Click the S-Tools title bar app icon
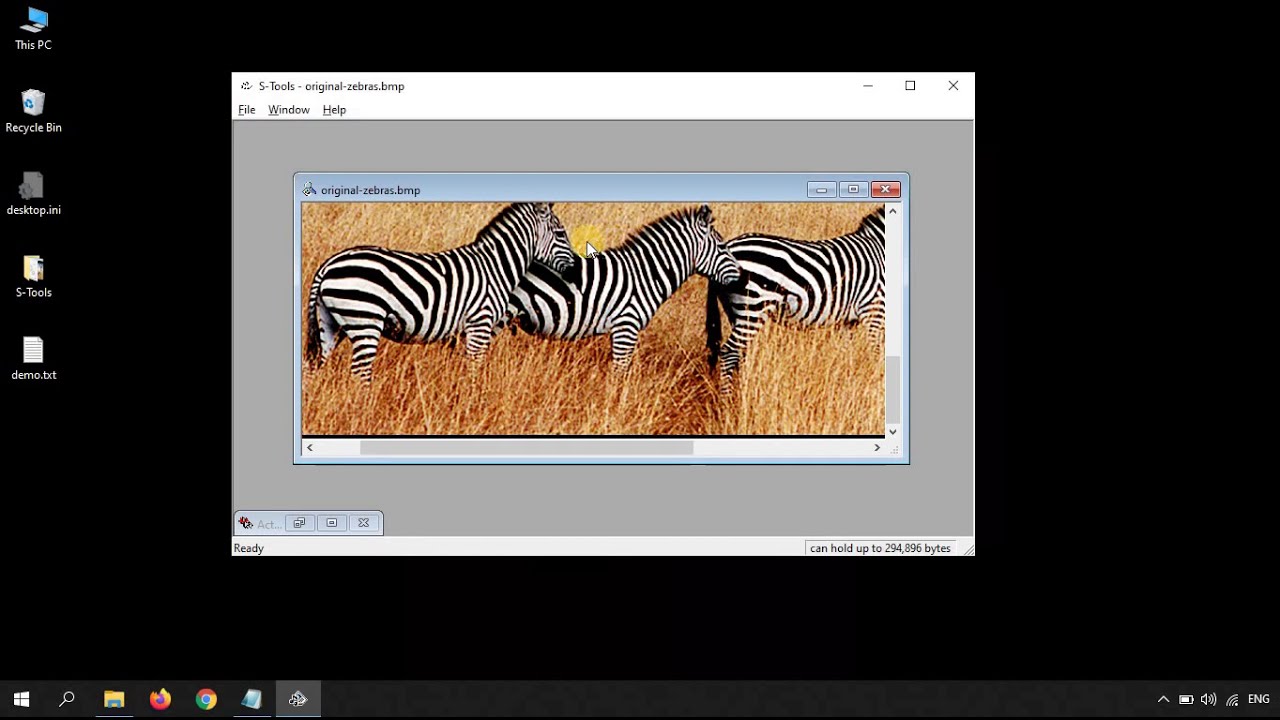Viewport: 1280px width, 720px height. click(x=246, y=86)
